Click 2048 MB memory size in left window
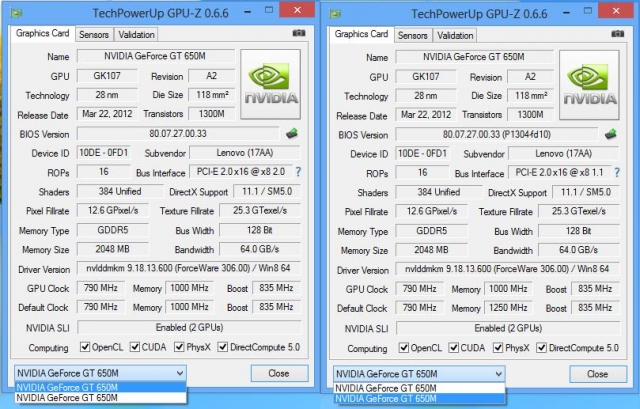The image size is (640, 409). (113, 249)
